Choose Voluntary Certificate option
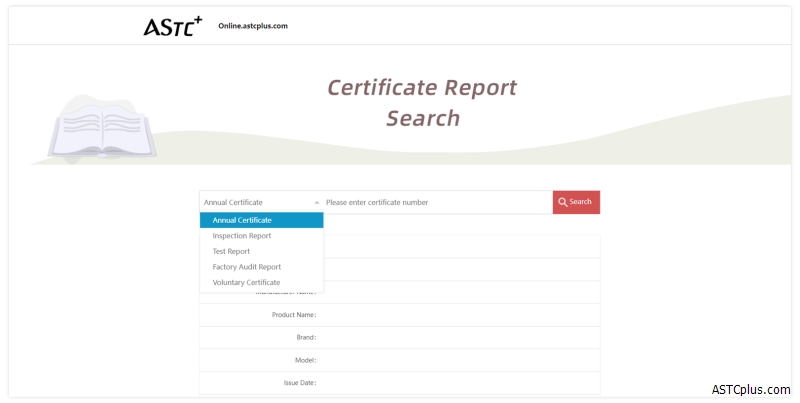This screenshot has width=800, height=403. 246,282
